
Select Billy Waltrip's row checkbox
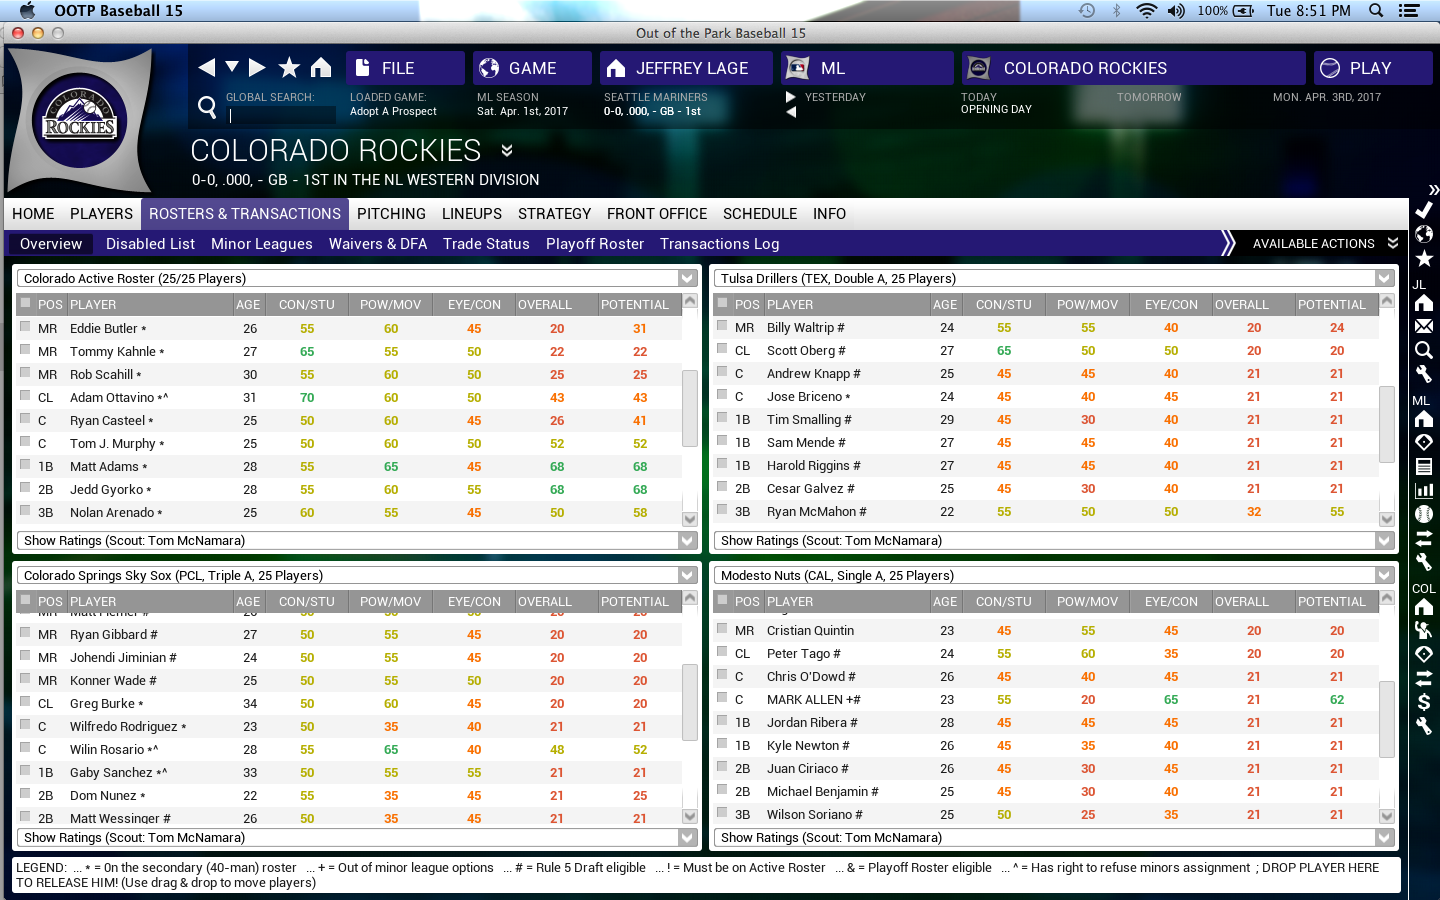[722, 326]
